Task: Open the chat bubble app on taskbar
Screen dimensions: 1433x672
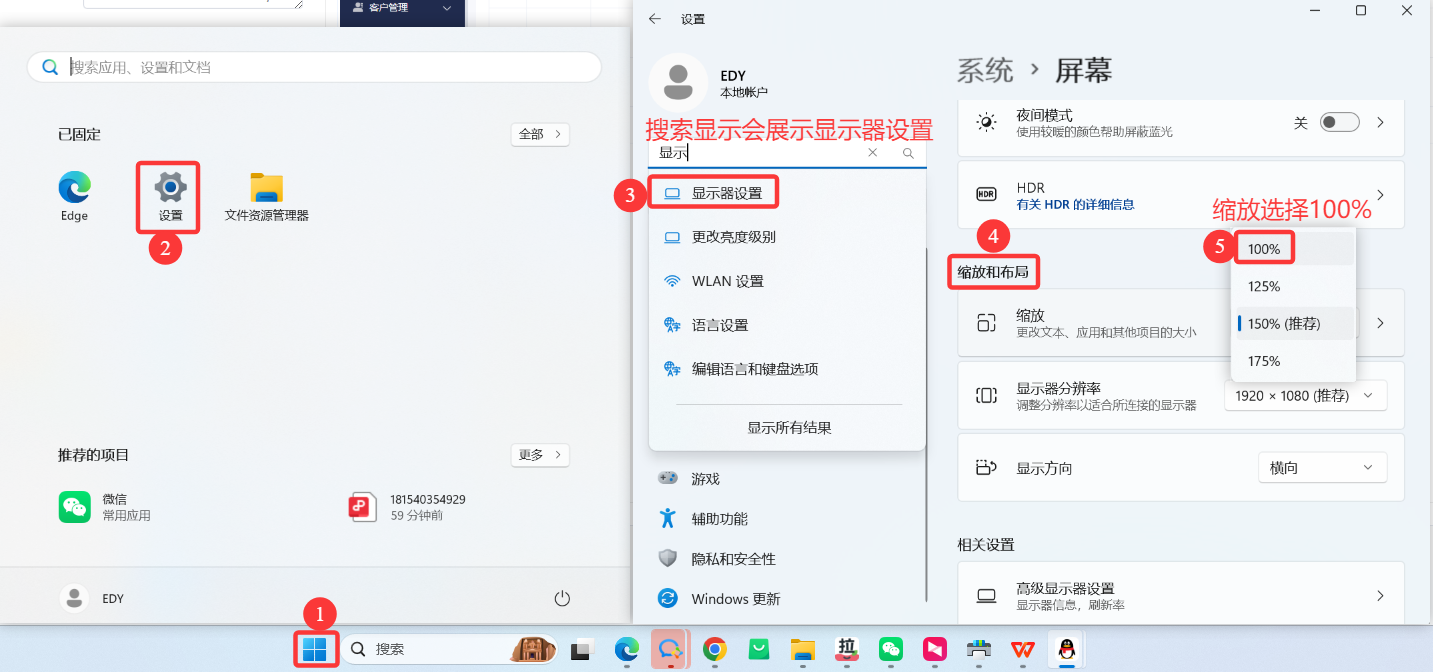Action: coord(669,650)
